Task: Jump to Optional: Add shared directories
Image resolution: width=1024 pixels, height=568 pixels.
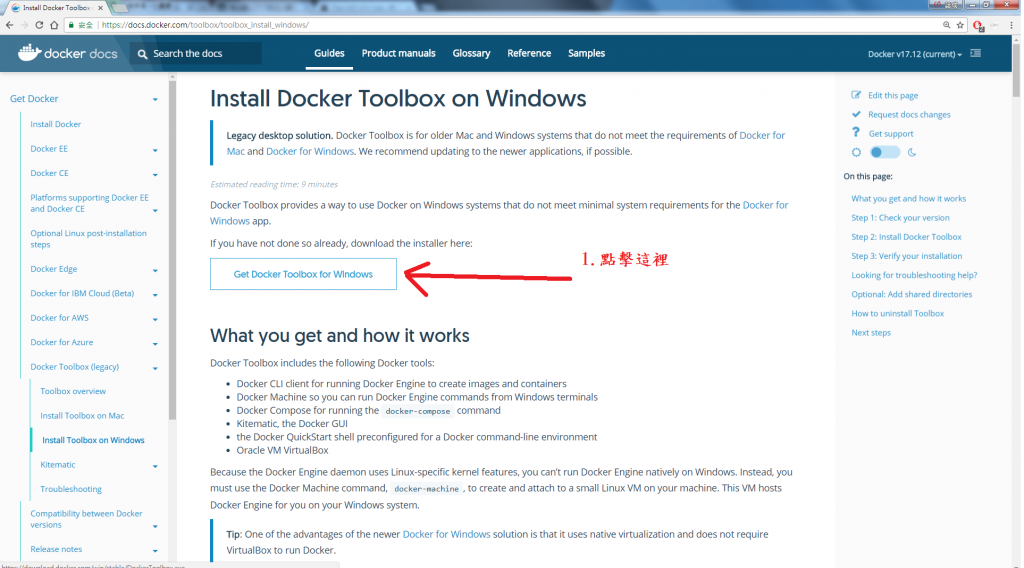Action: (x=912, y=294)
